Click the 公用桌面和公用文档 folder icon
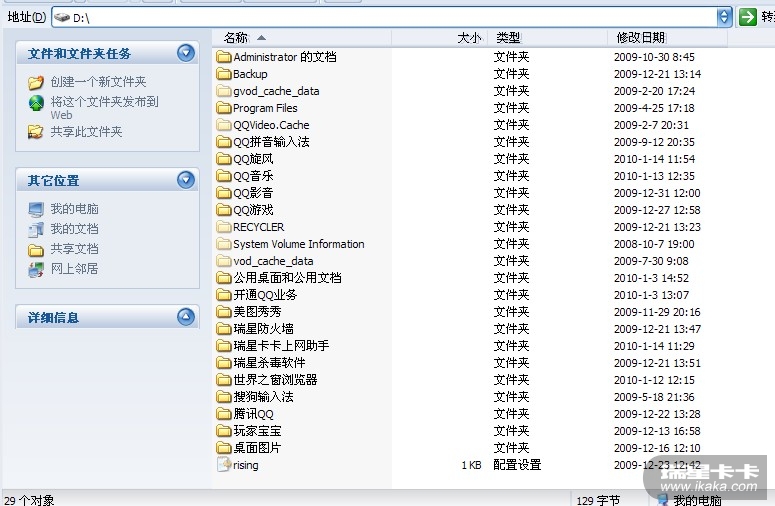Screen dimensions: 775x506 point(224,278)
